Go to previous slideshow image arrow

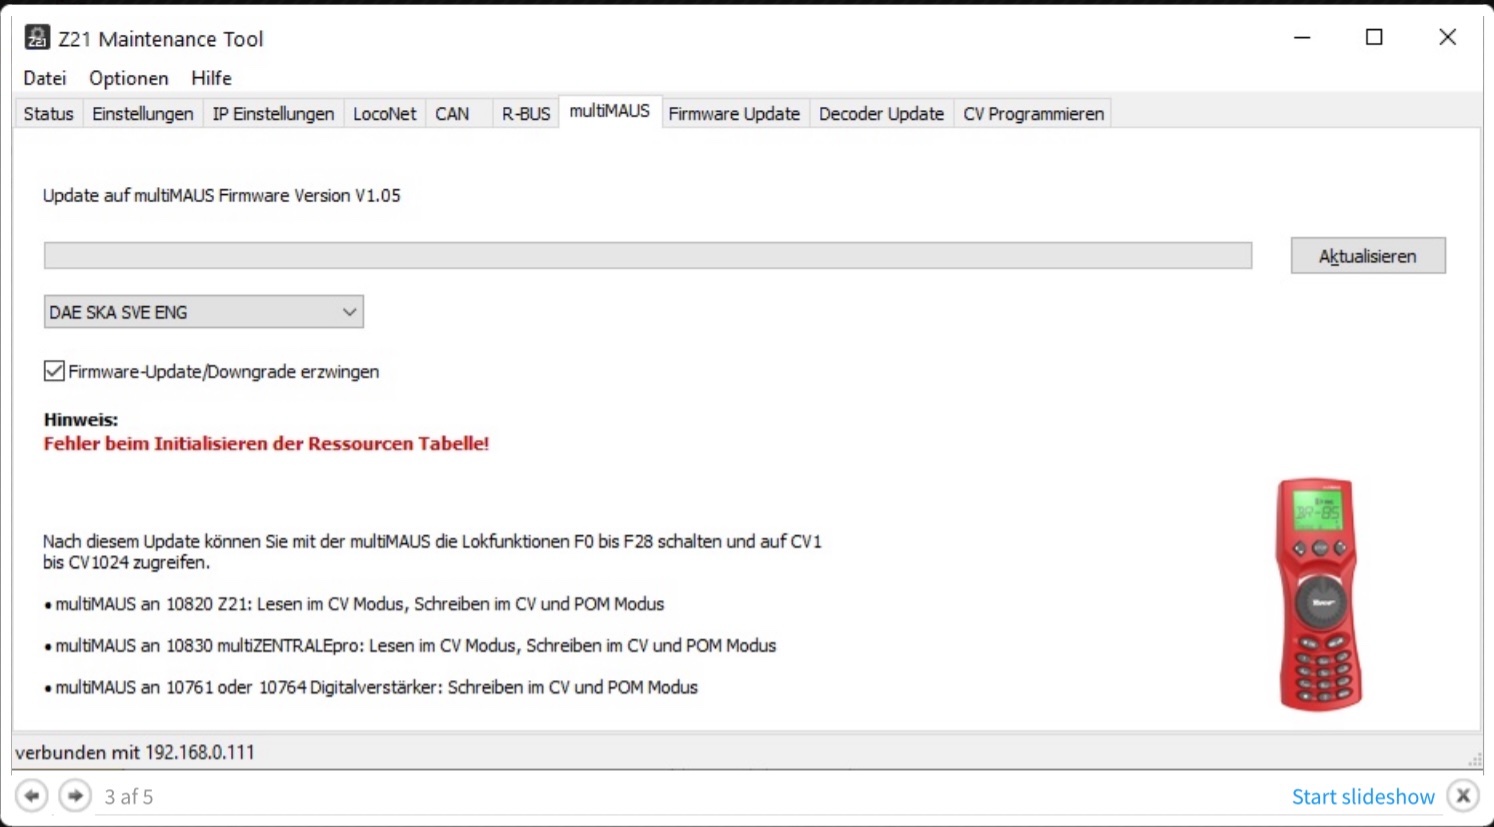[32, 796]
